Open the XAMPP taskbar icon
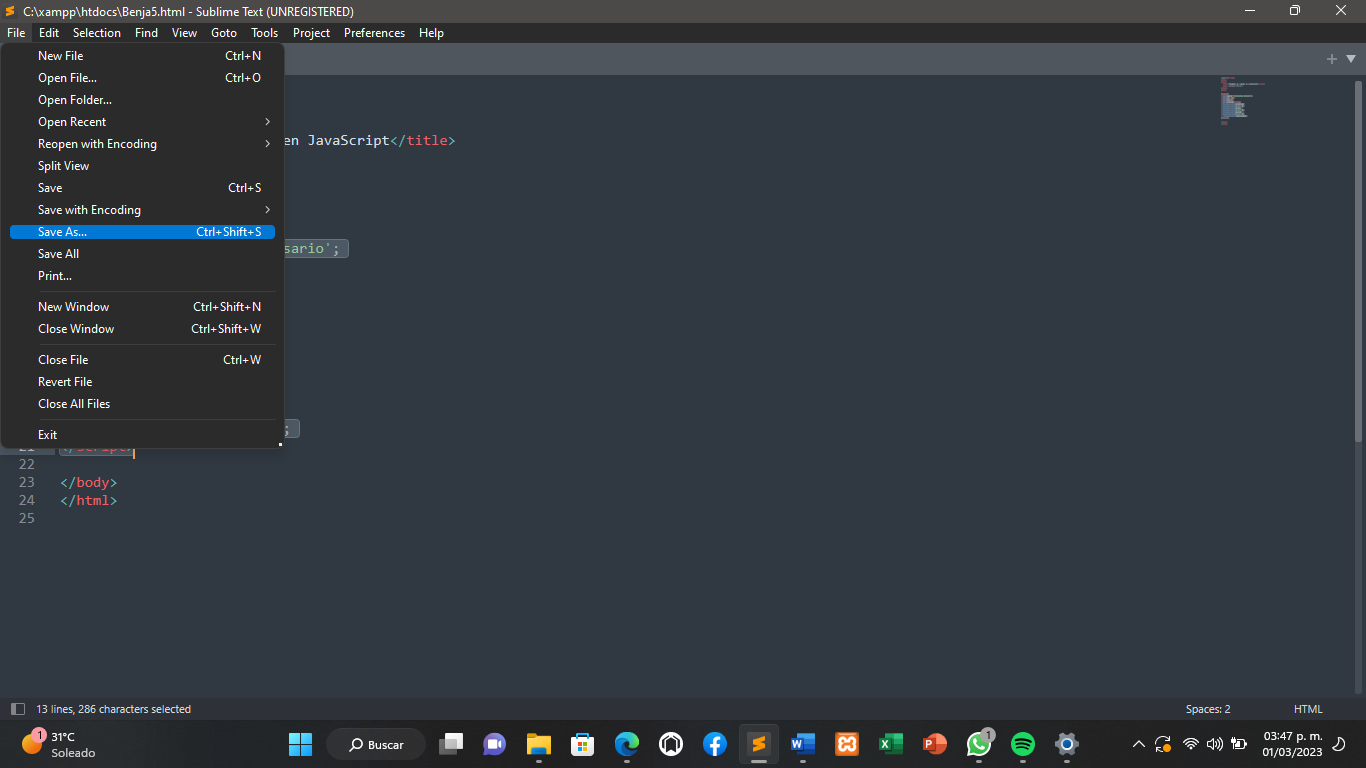This screenshot has height=768, width=1366. click(x=846, y=744)
